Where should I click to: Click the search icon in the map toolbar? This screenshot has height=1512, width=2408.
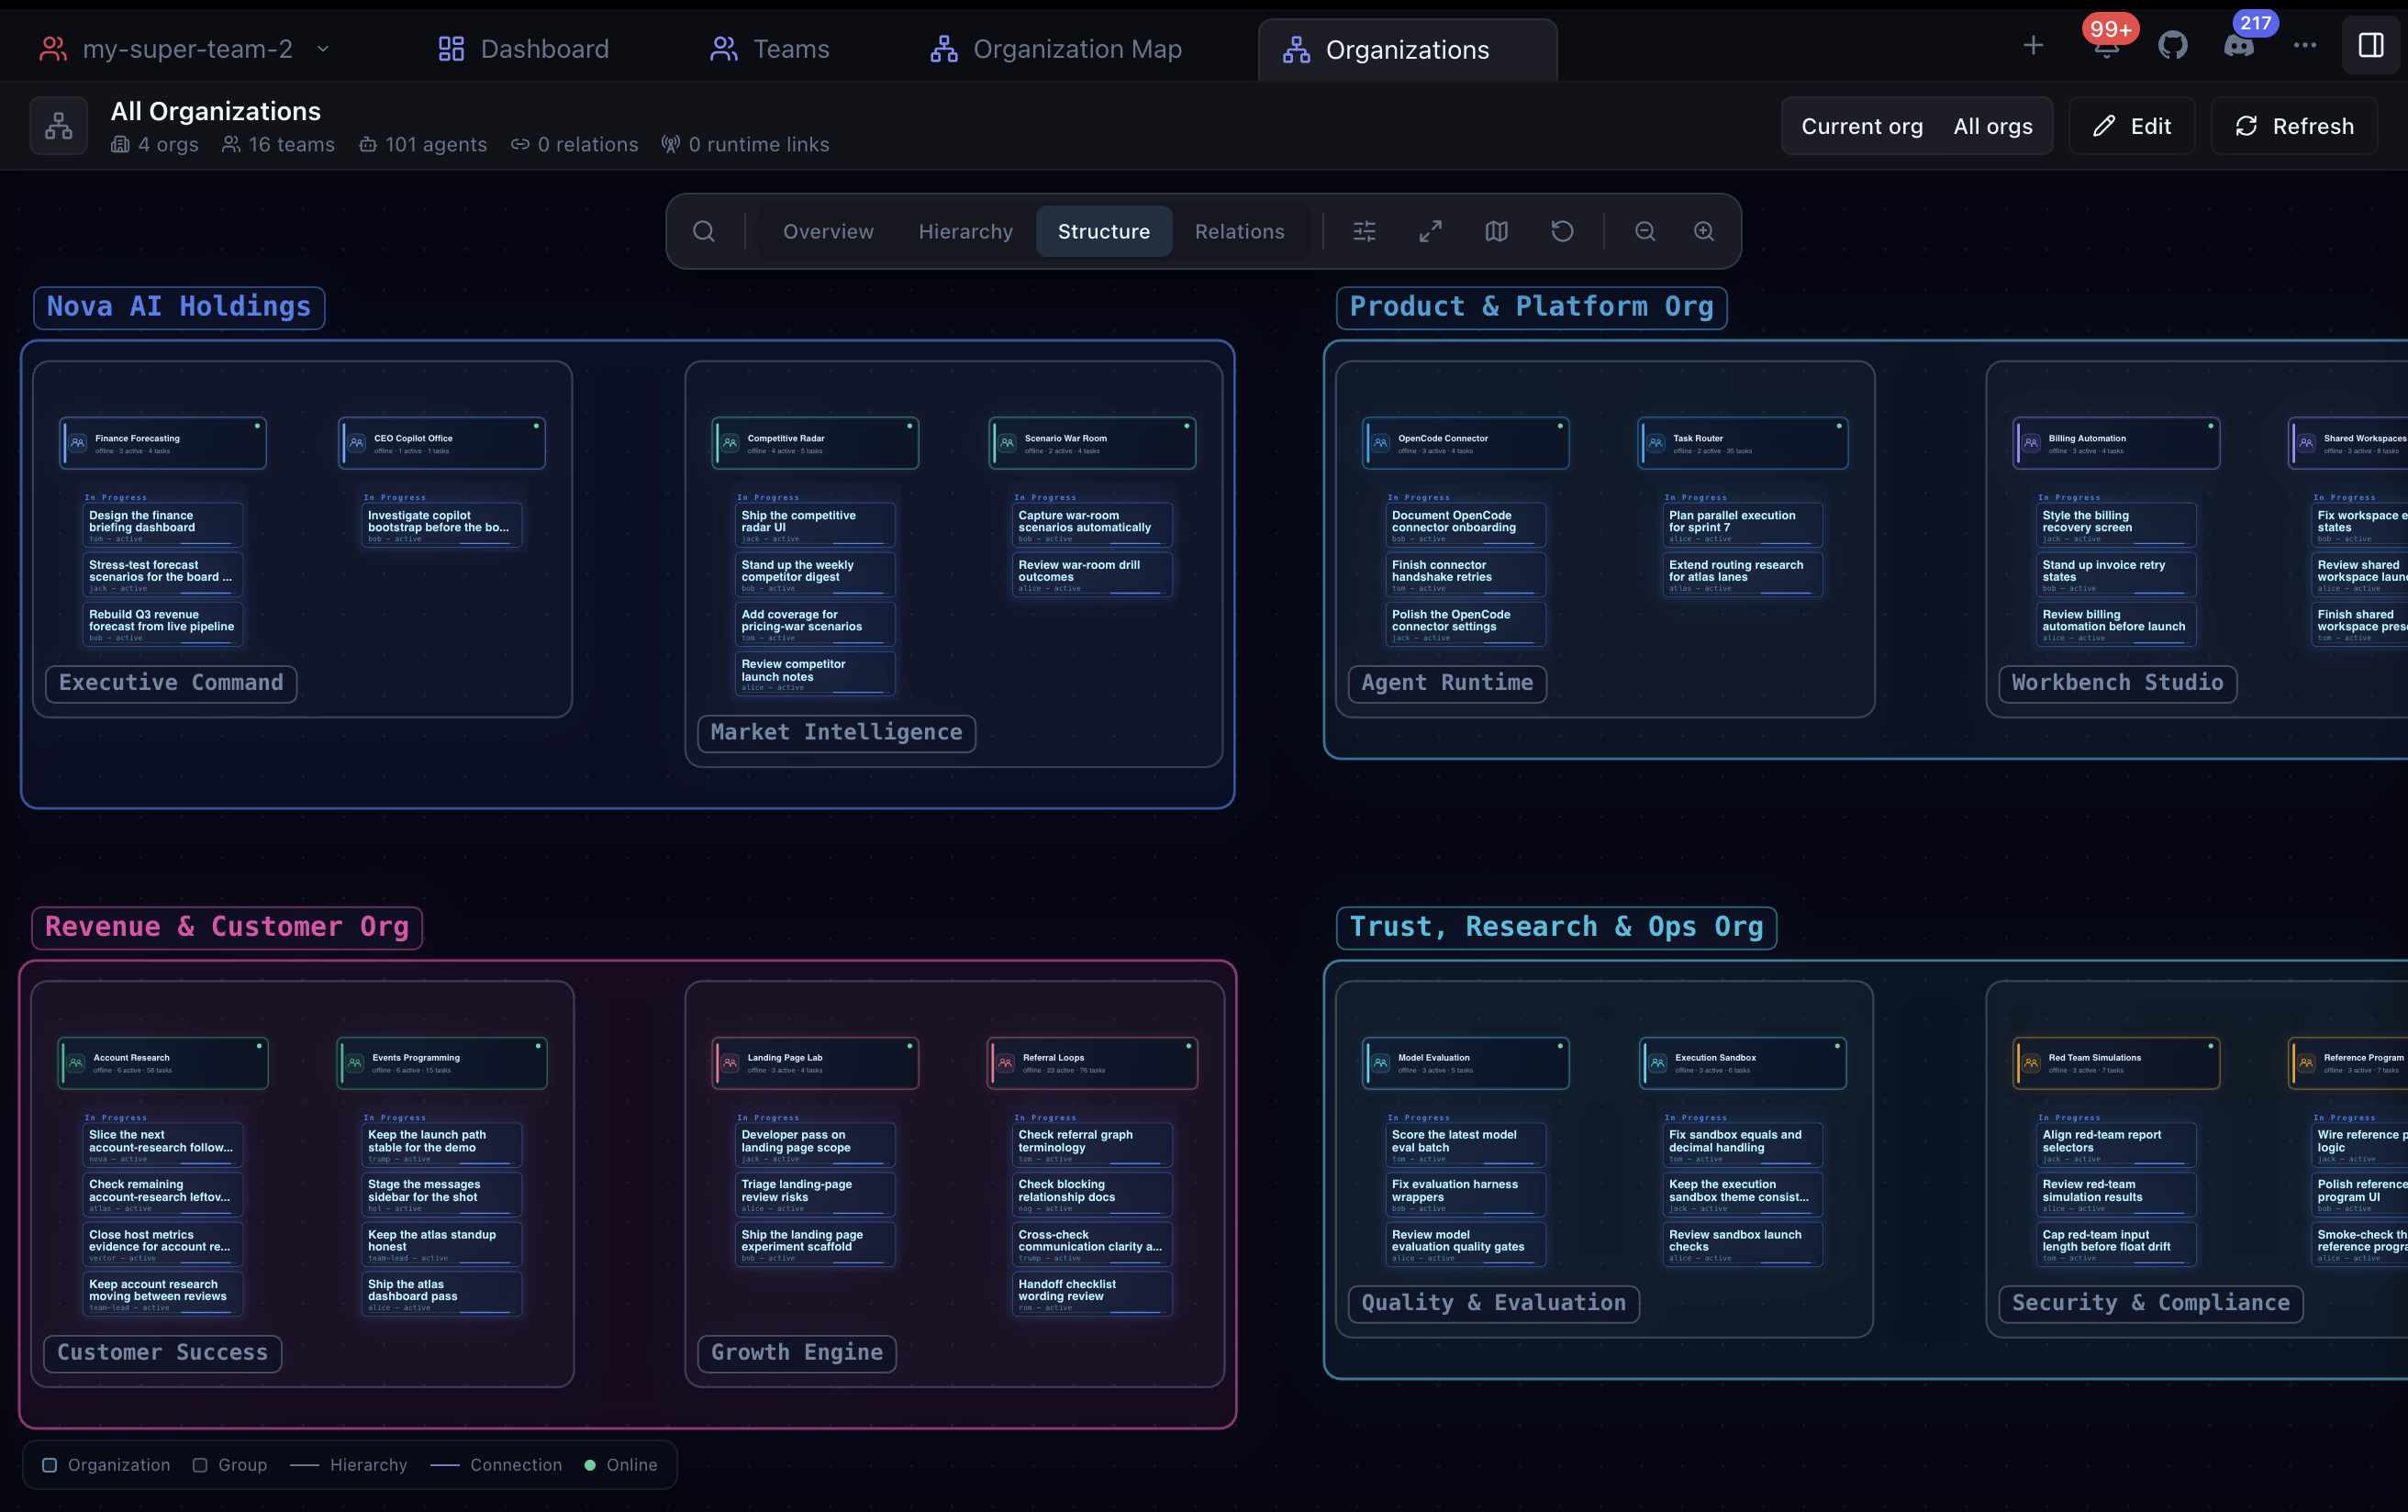pyautogui.click(x=704, y=231)
